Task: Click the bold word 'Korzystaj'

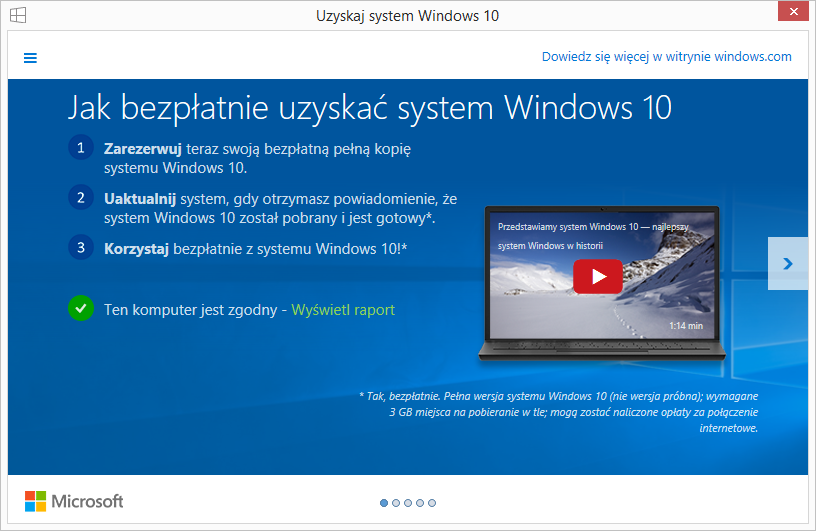Action: [136, 249]
